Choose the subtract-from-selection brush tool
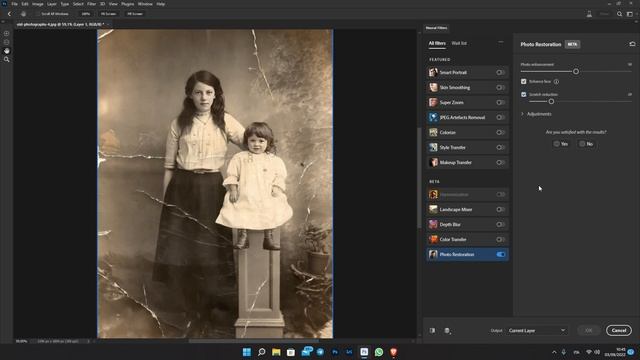 (x=7, y=42)
